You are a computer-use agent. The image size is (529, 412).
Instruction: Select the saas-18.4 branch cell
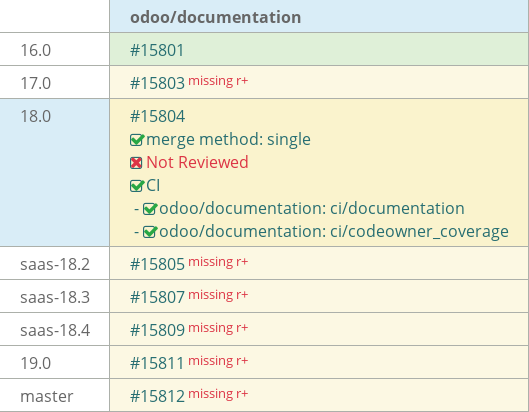click(x=55, y=329)
